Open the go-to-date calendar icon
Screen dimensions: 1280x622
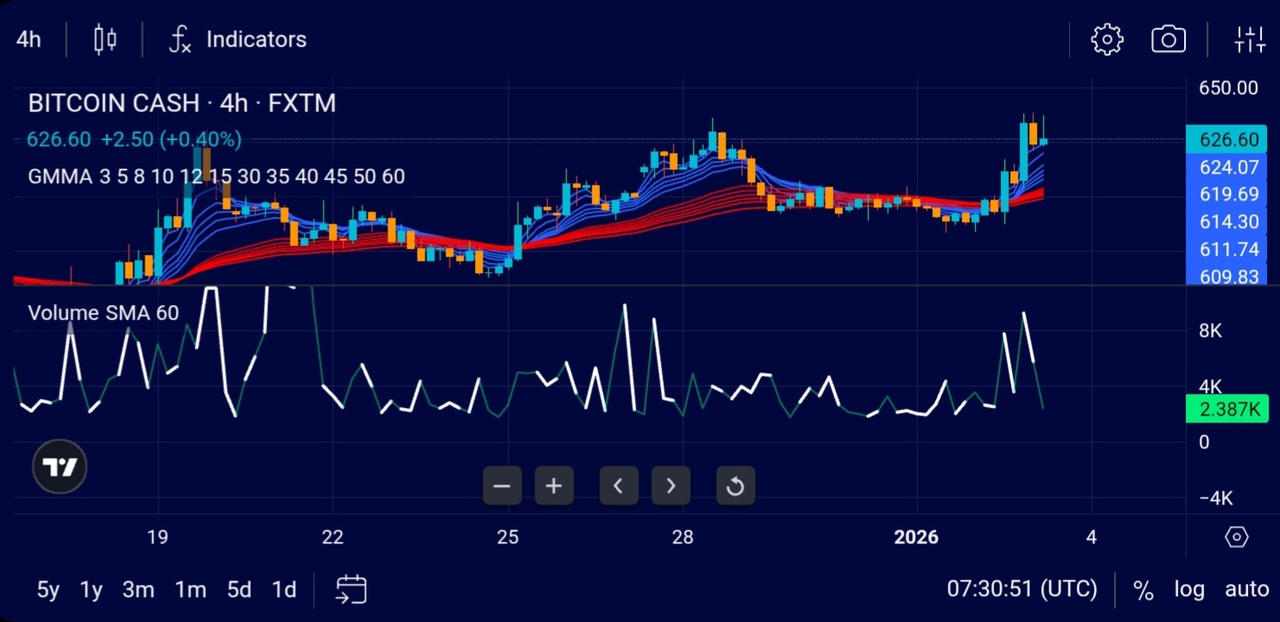click(x=351, y=589)
